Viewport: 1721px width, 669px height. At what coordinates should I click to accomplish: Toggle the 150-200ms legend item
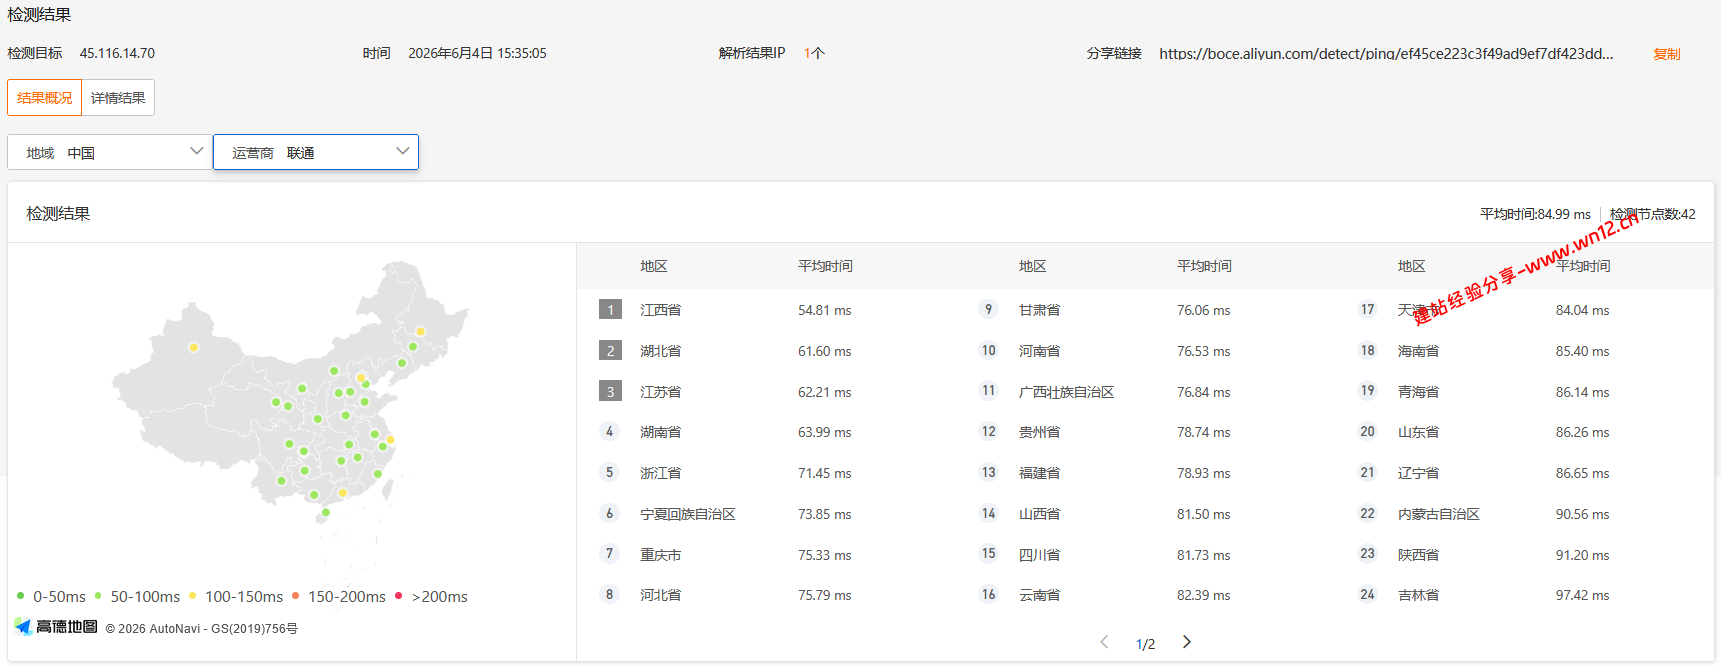338,597
